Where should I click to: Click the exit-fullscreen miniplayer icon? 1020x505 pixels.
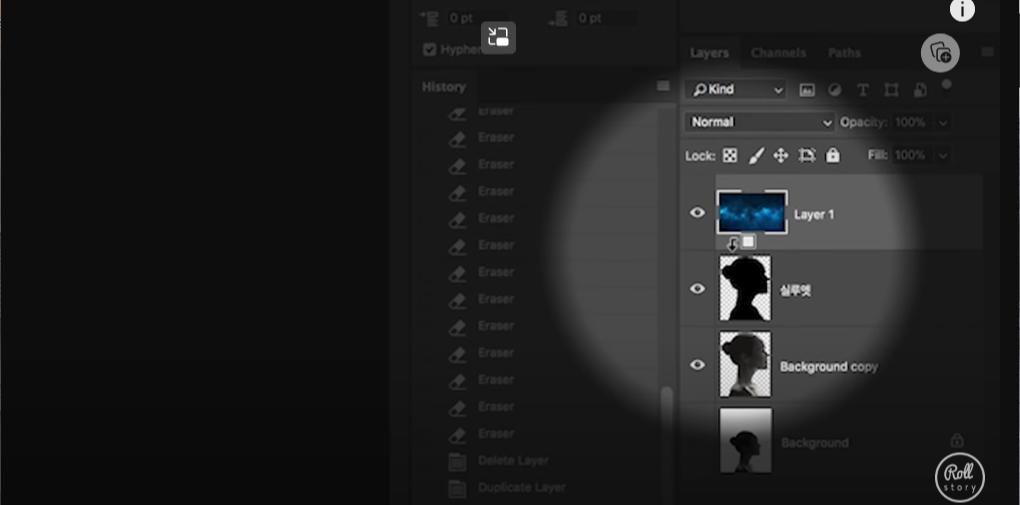pyautogui.click(x=498, y=37)
